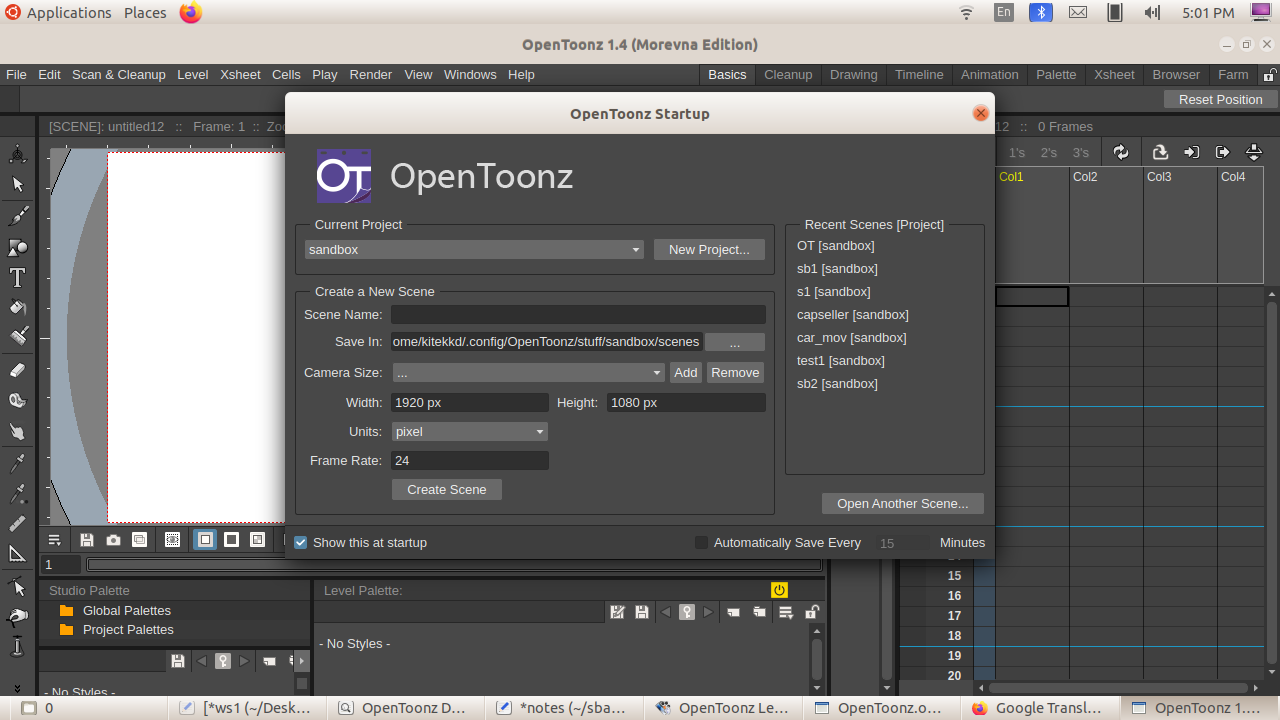This screenshot has width=1280, height=720.
Task: Select the Brush tool in the toolbar
Action: [x=18, y=215]
